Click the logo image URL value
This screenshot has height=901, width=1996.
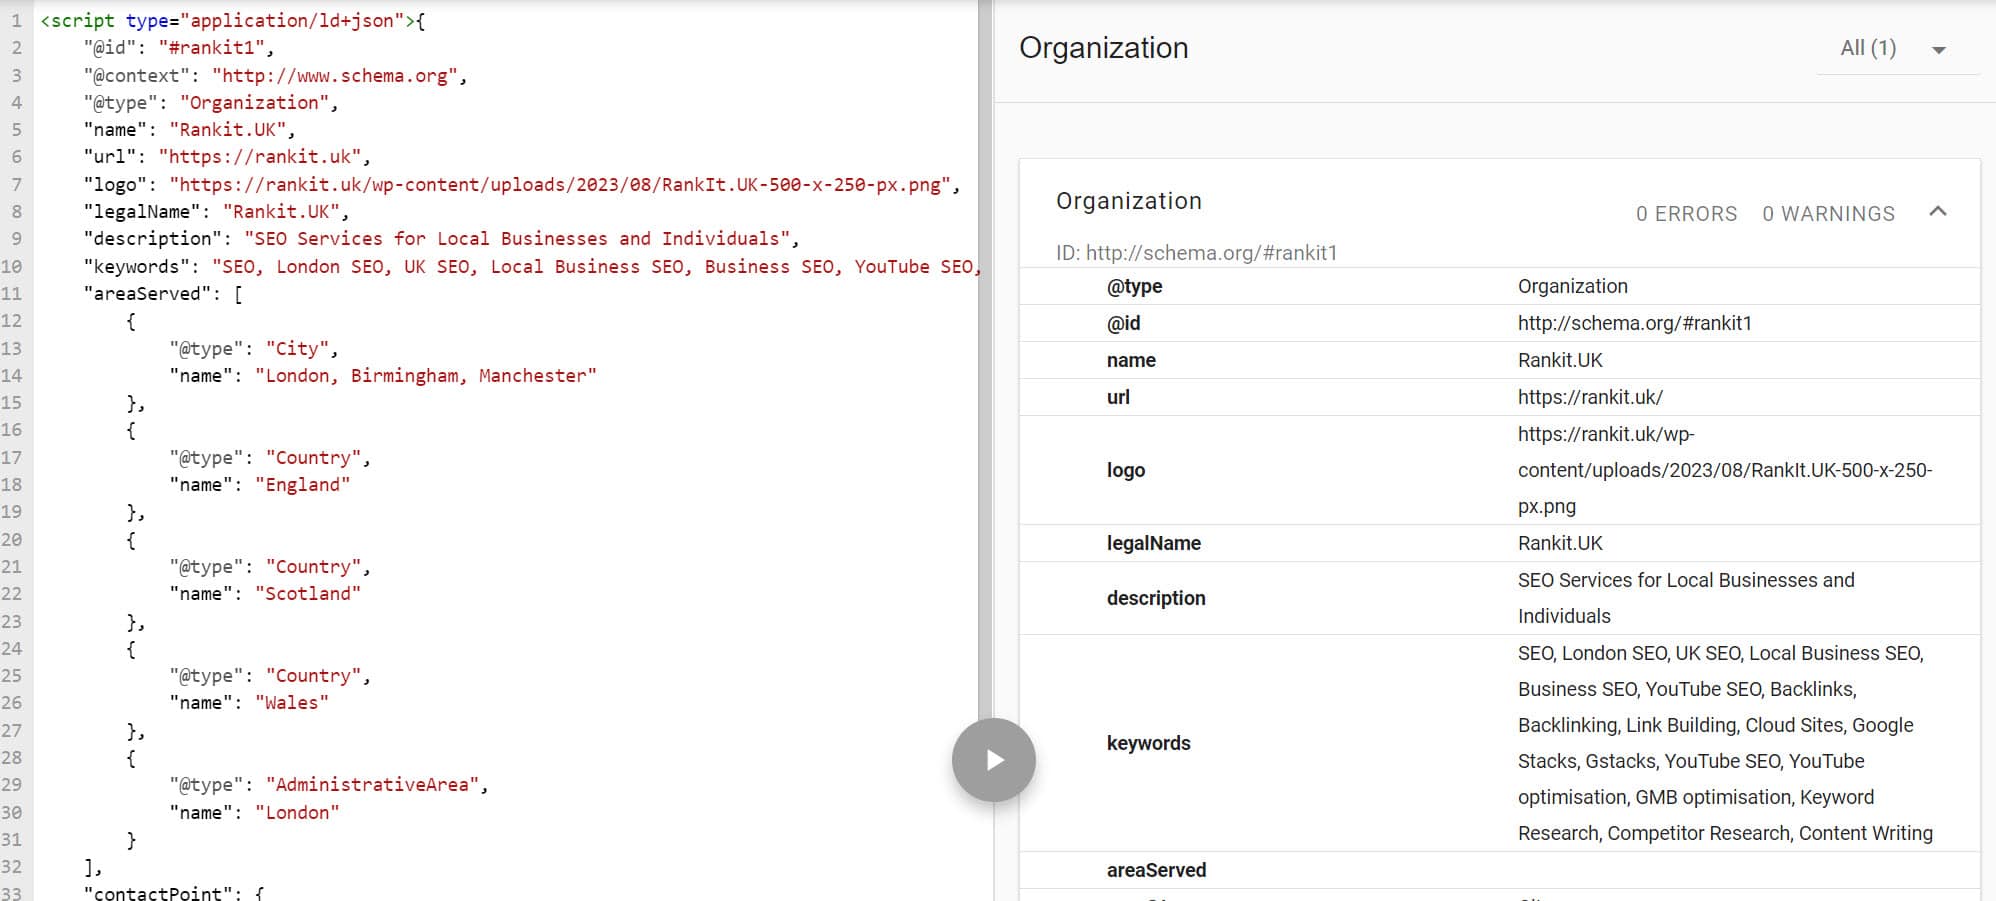[1725, 470]
